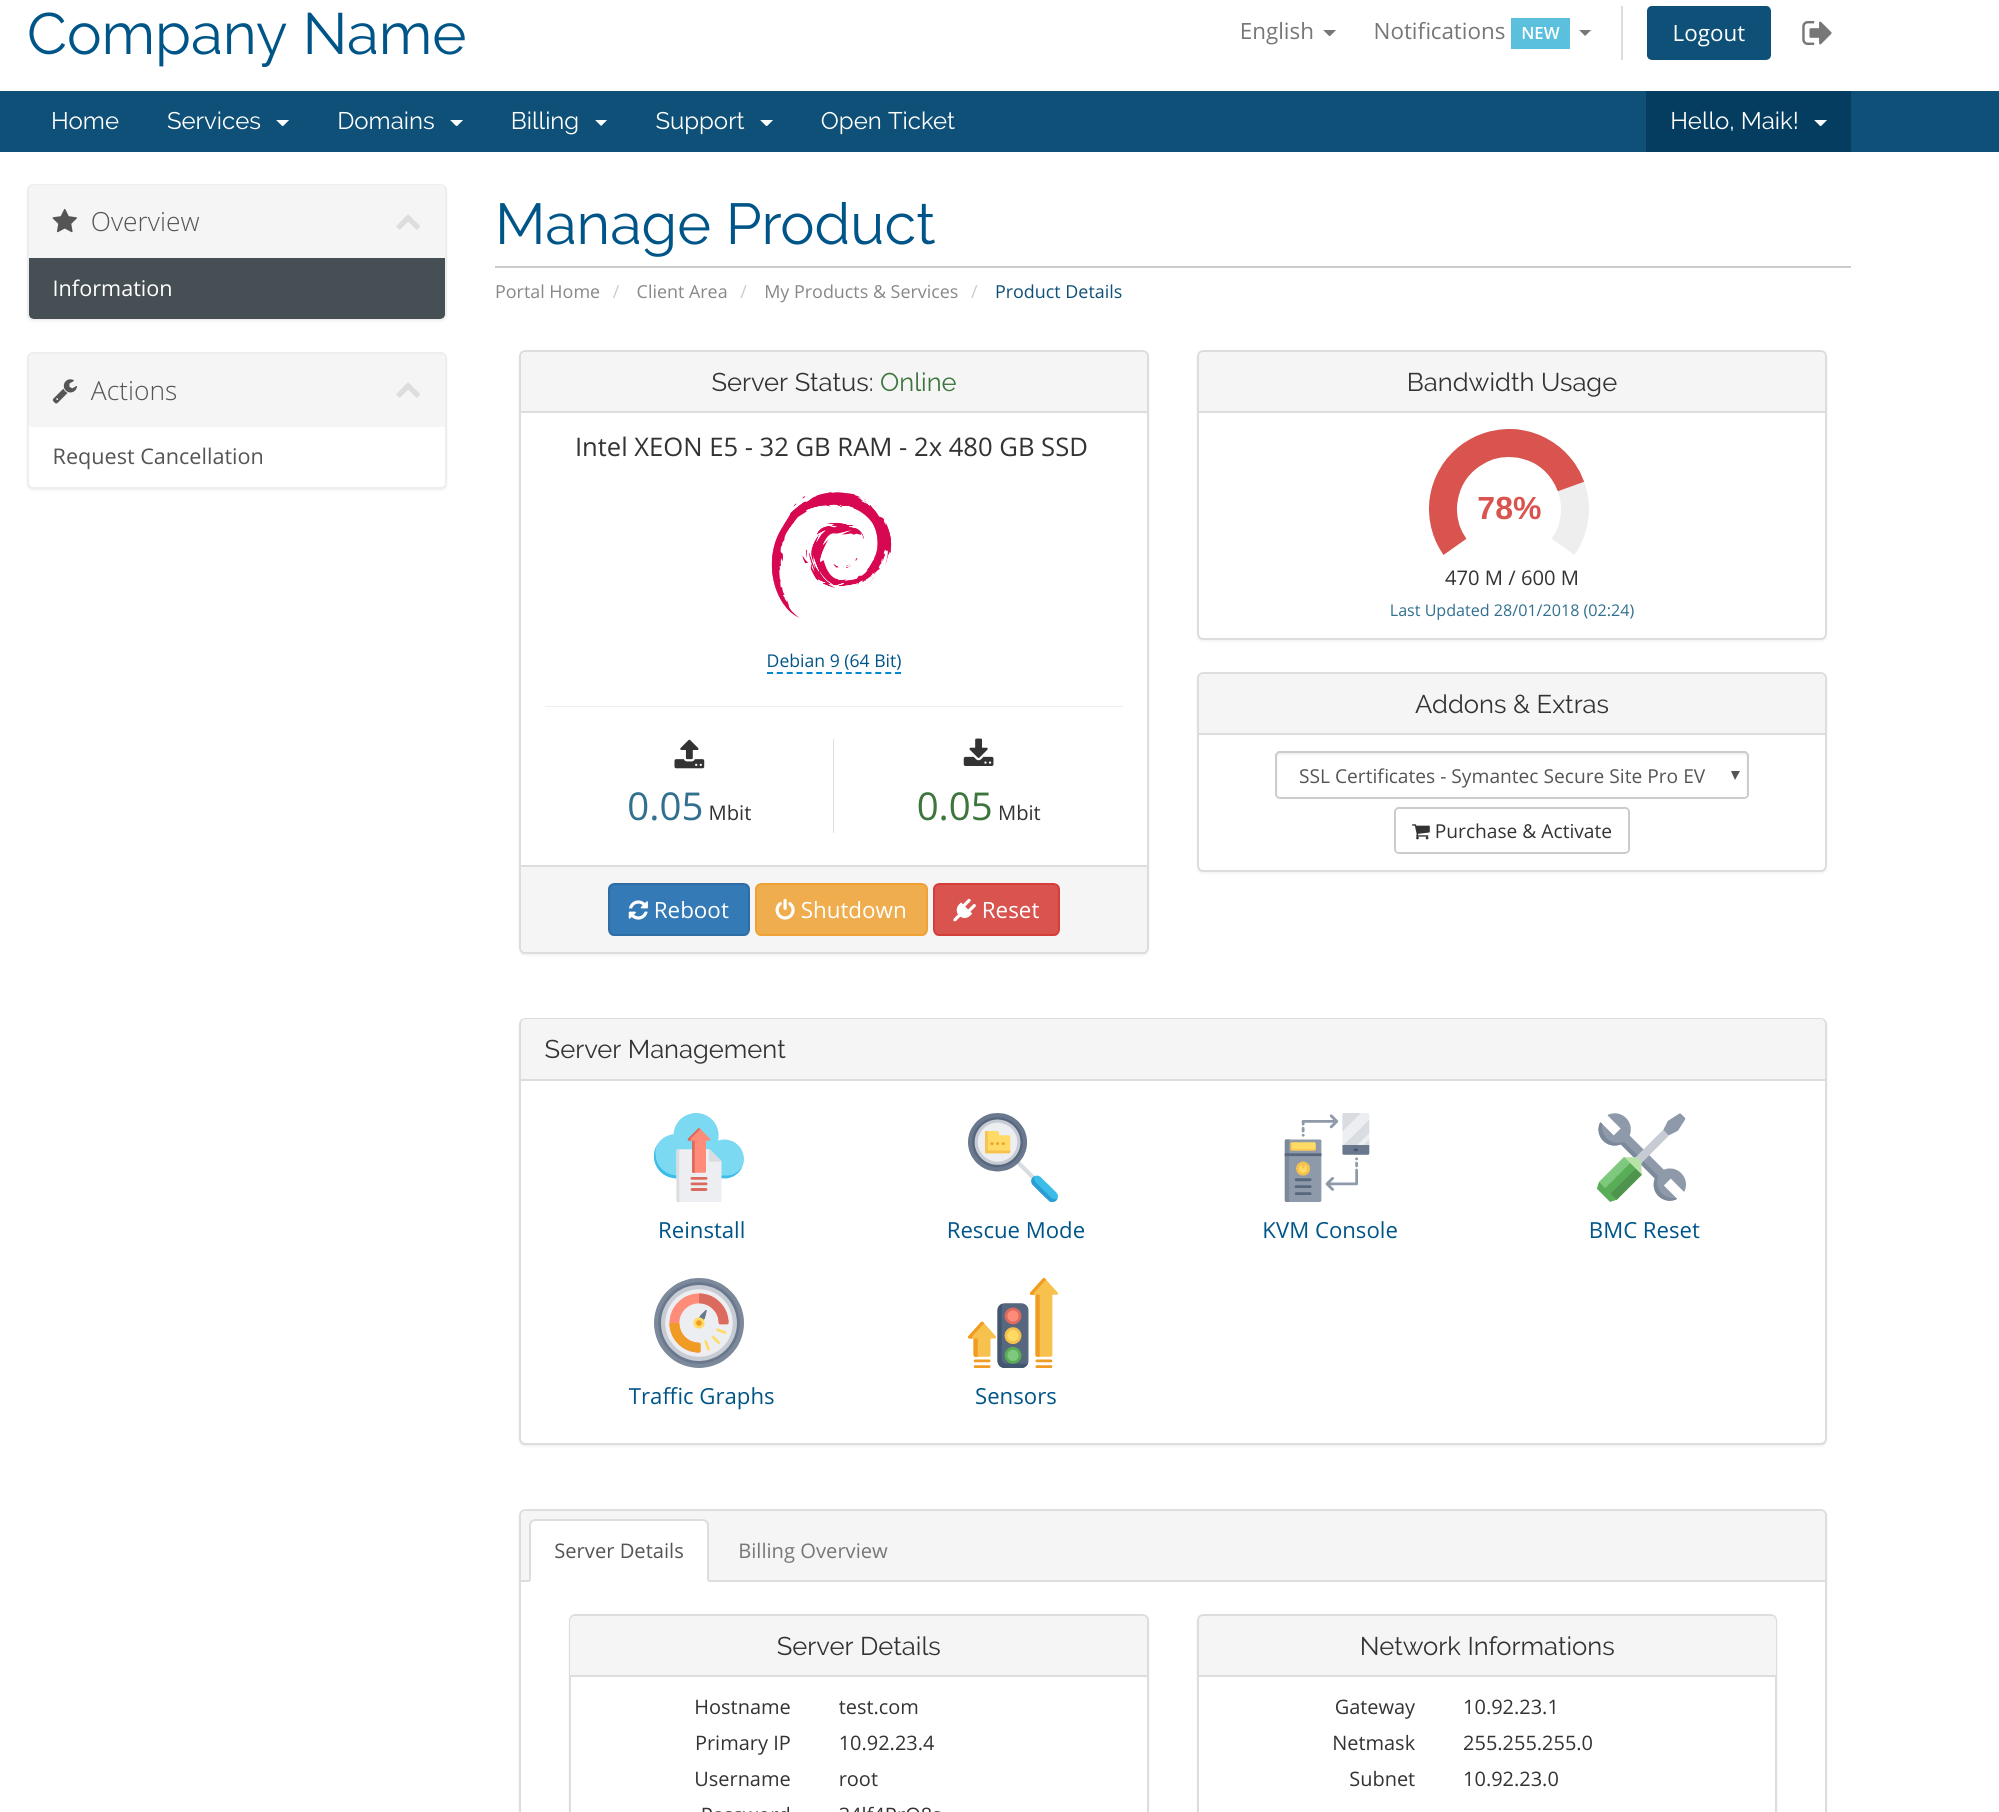This screenshot has width=1999, height=1812.
Task: Click the Gateway value 10.92.23.1
Action: [1510, 1706]
